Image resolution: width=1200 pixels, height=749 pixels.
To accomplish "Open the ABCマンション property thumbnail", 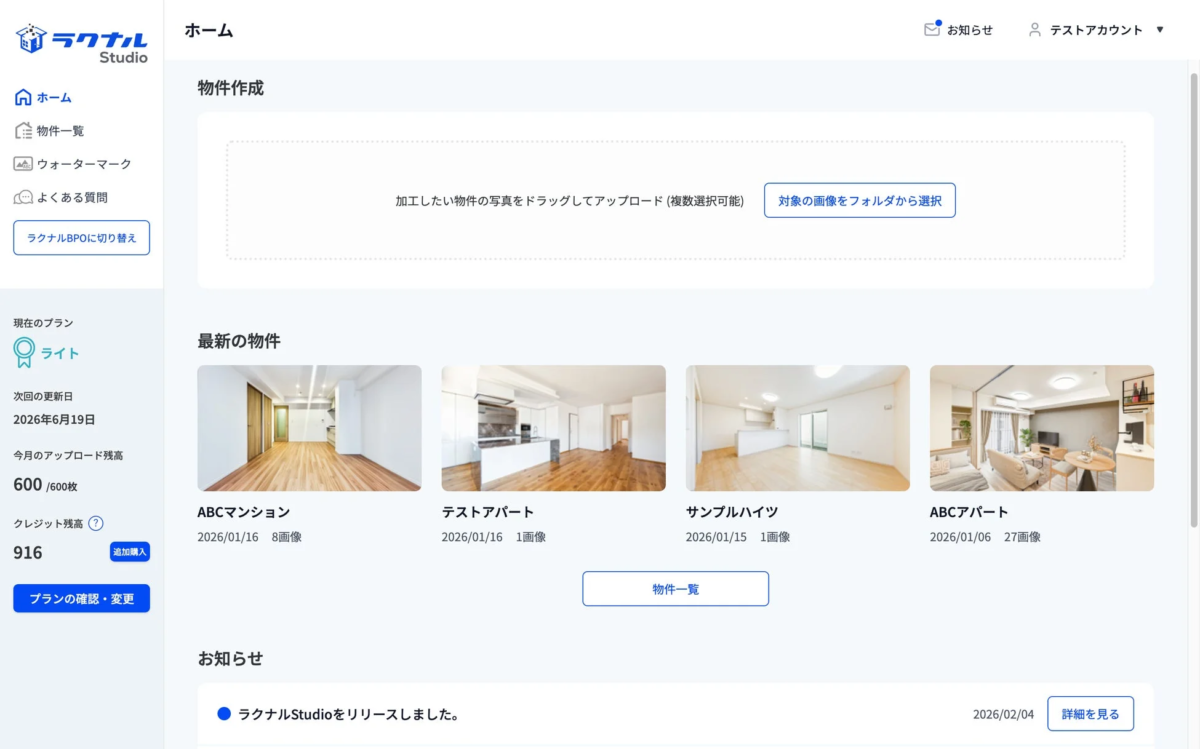I will pos(309,428).
